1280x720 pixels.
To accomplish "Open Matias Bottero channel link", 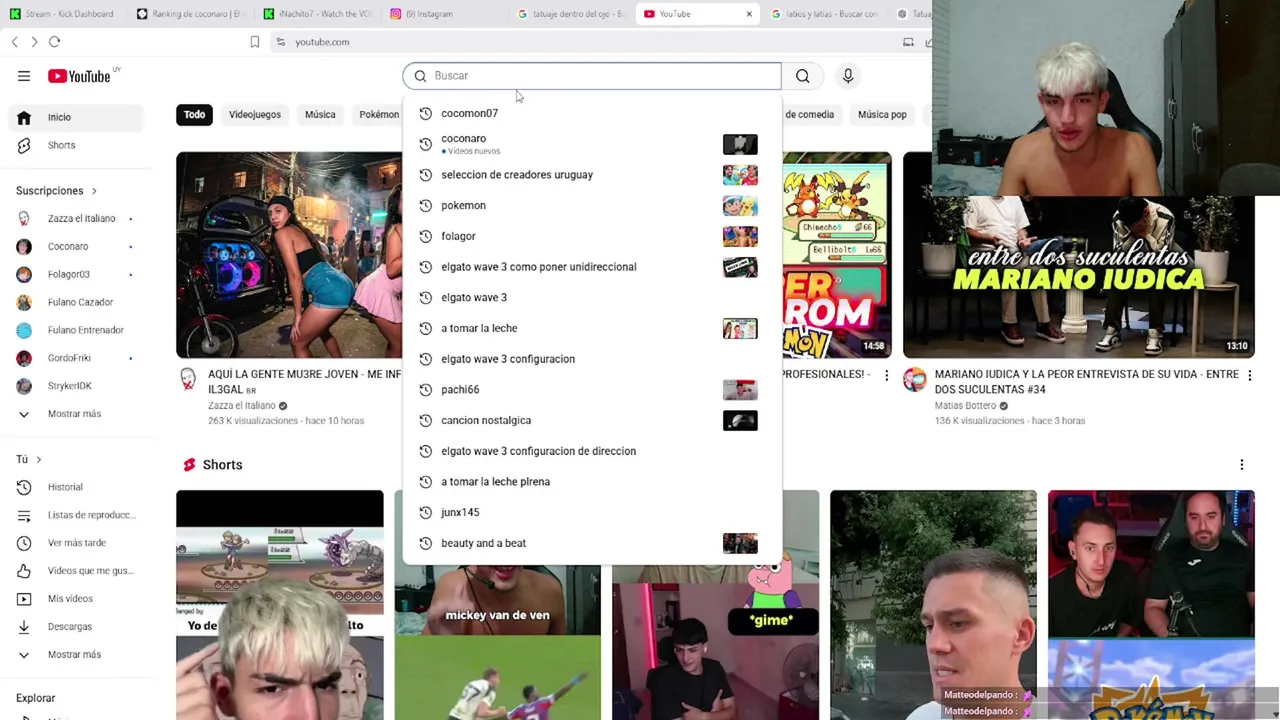I will coord(965,405).
